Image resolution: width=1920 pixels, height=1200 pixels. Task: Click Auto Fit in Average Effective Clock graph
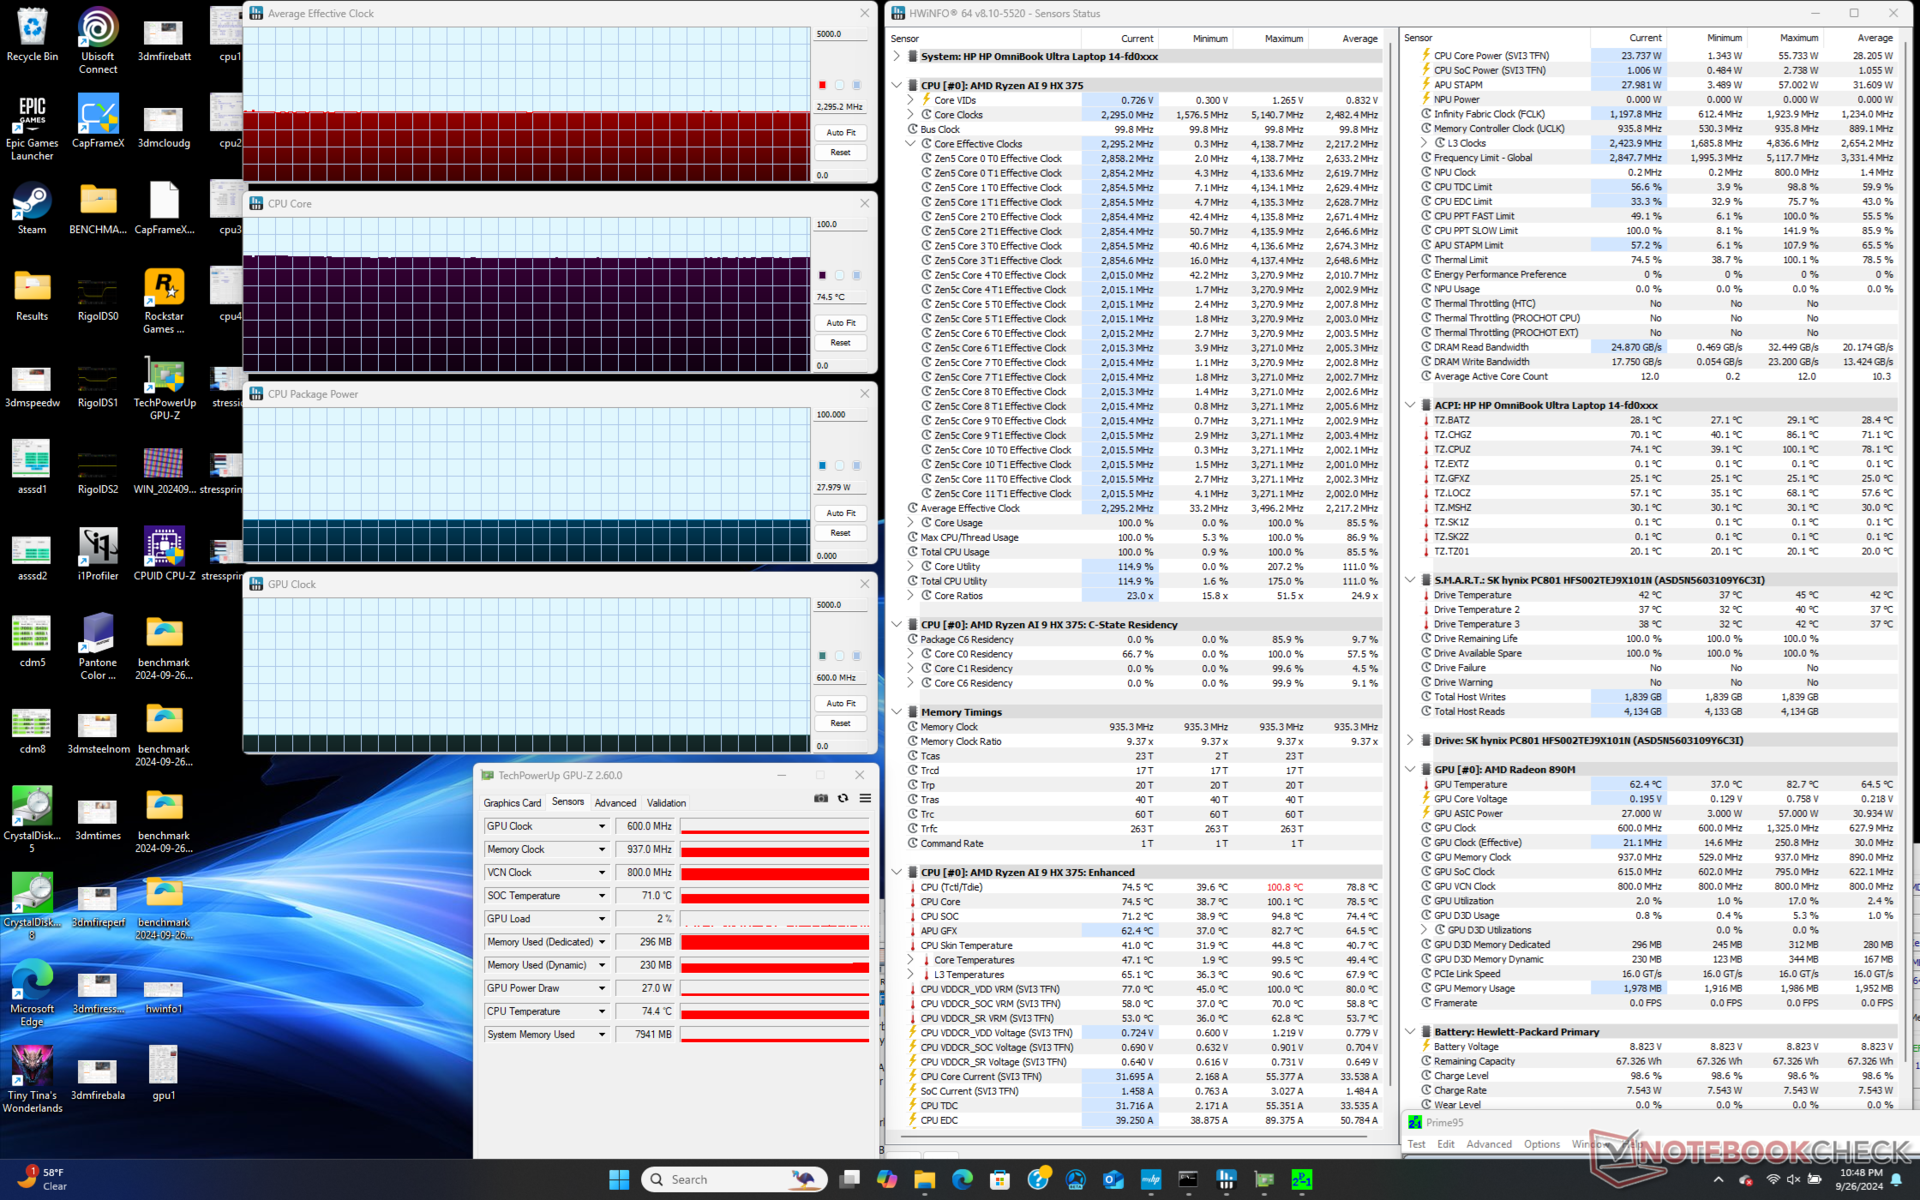840,132
